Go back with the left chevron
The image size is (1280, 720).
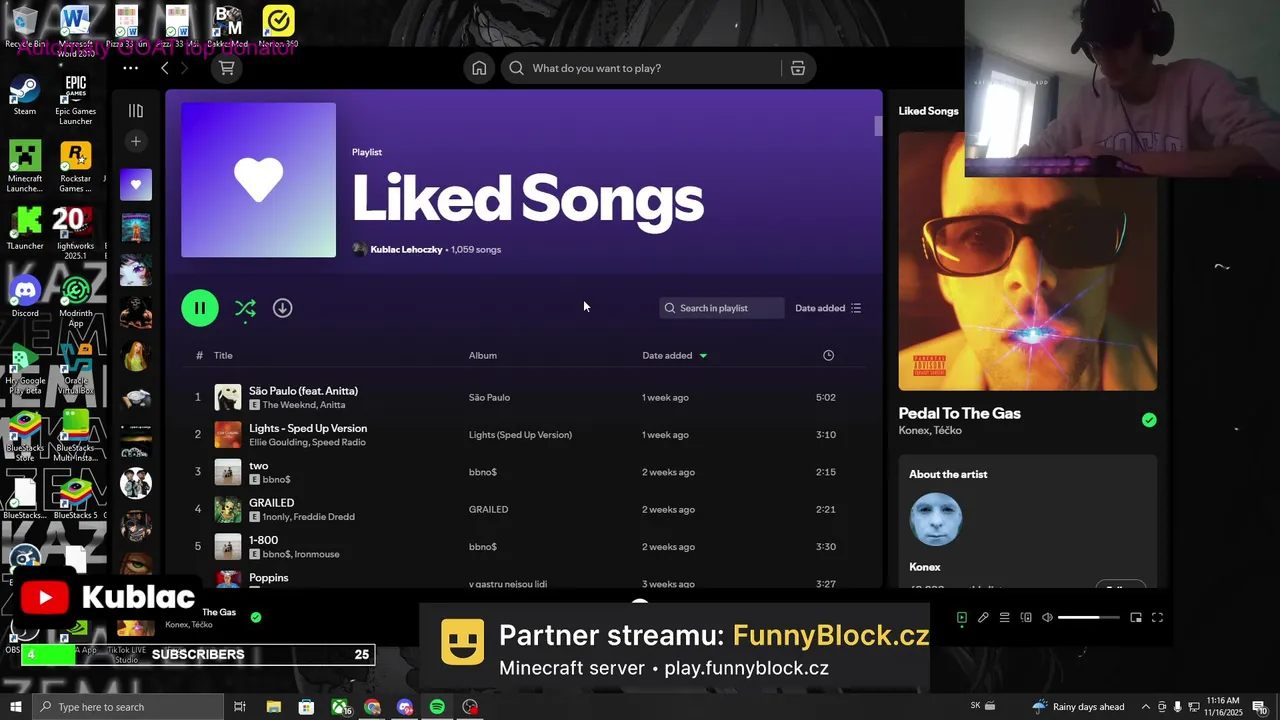point(165,68)
